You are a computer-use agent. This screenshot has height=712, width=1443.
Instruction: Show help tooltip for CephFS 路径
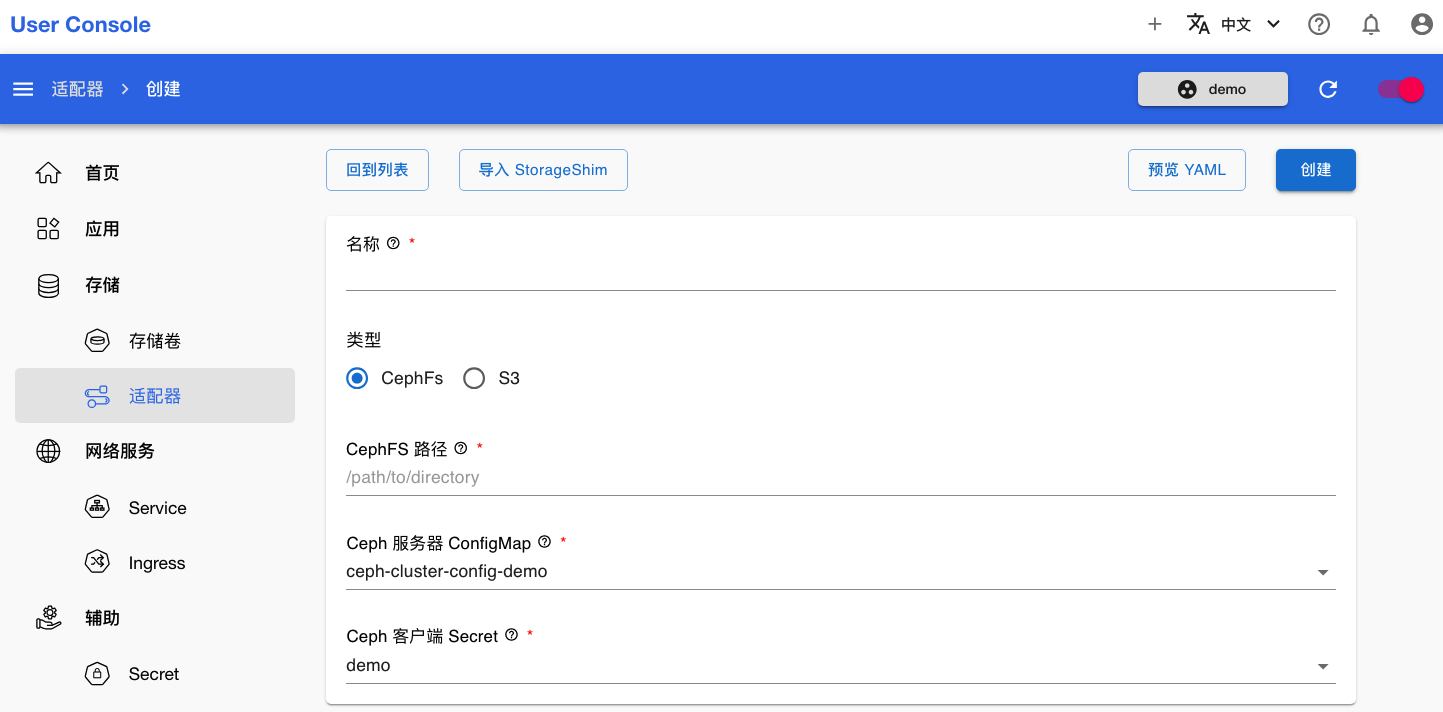coord(461,448)
